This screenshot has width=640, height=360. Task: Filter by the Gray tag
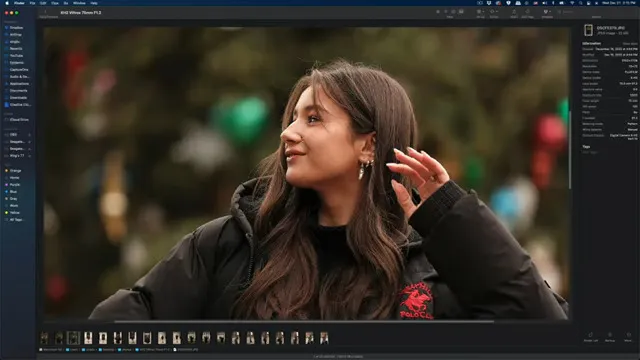[x=13, y=198]
